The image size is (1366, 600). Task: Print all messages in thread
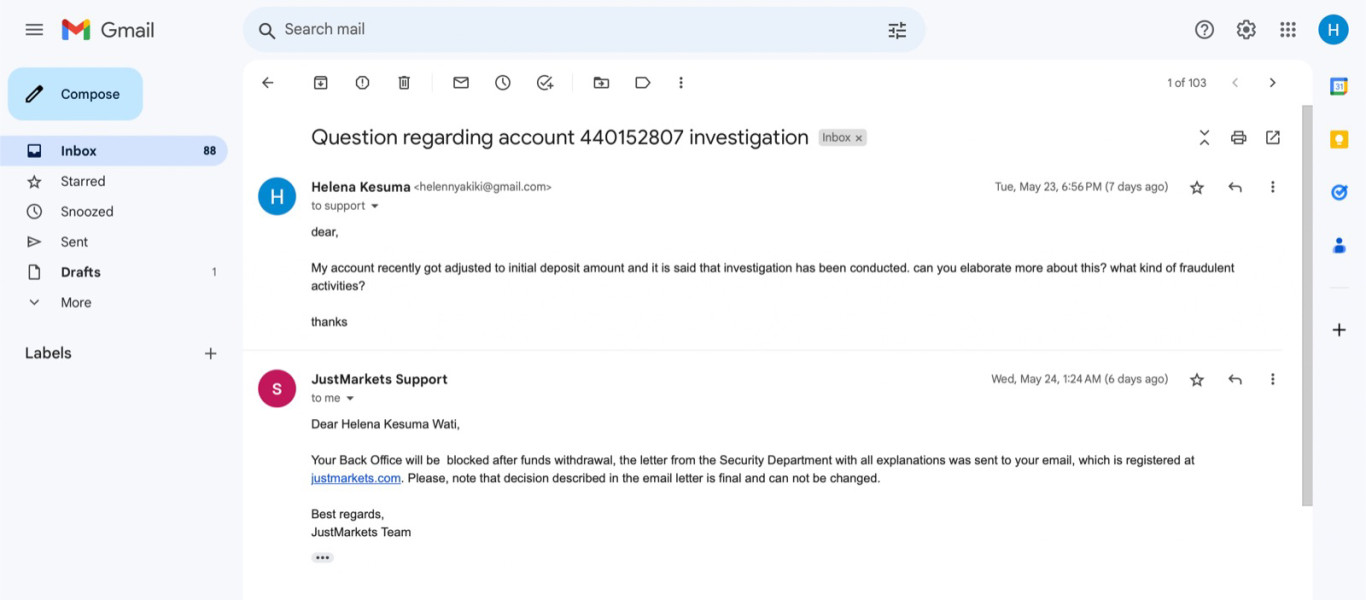[x=1238, y=138]
